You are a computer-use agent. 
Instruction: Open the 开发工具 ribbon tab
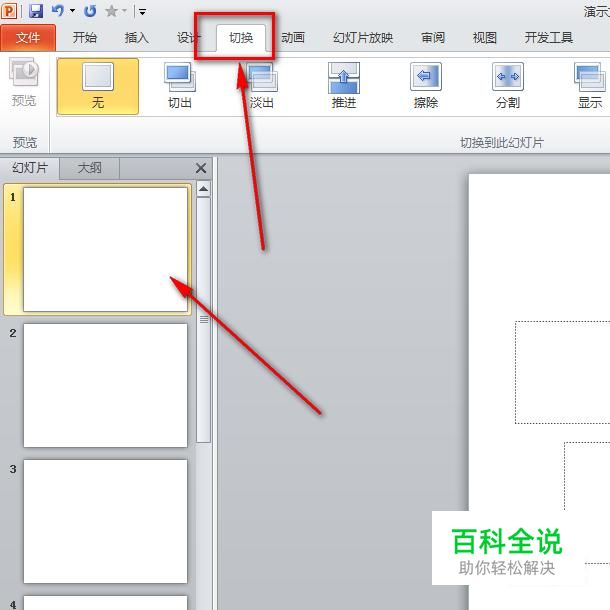[548, 38]
